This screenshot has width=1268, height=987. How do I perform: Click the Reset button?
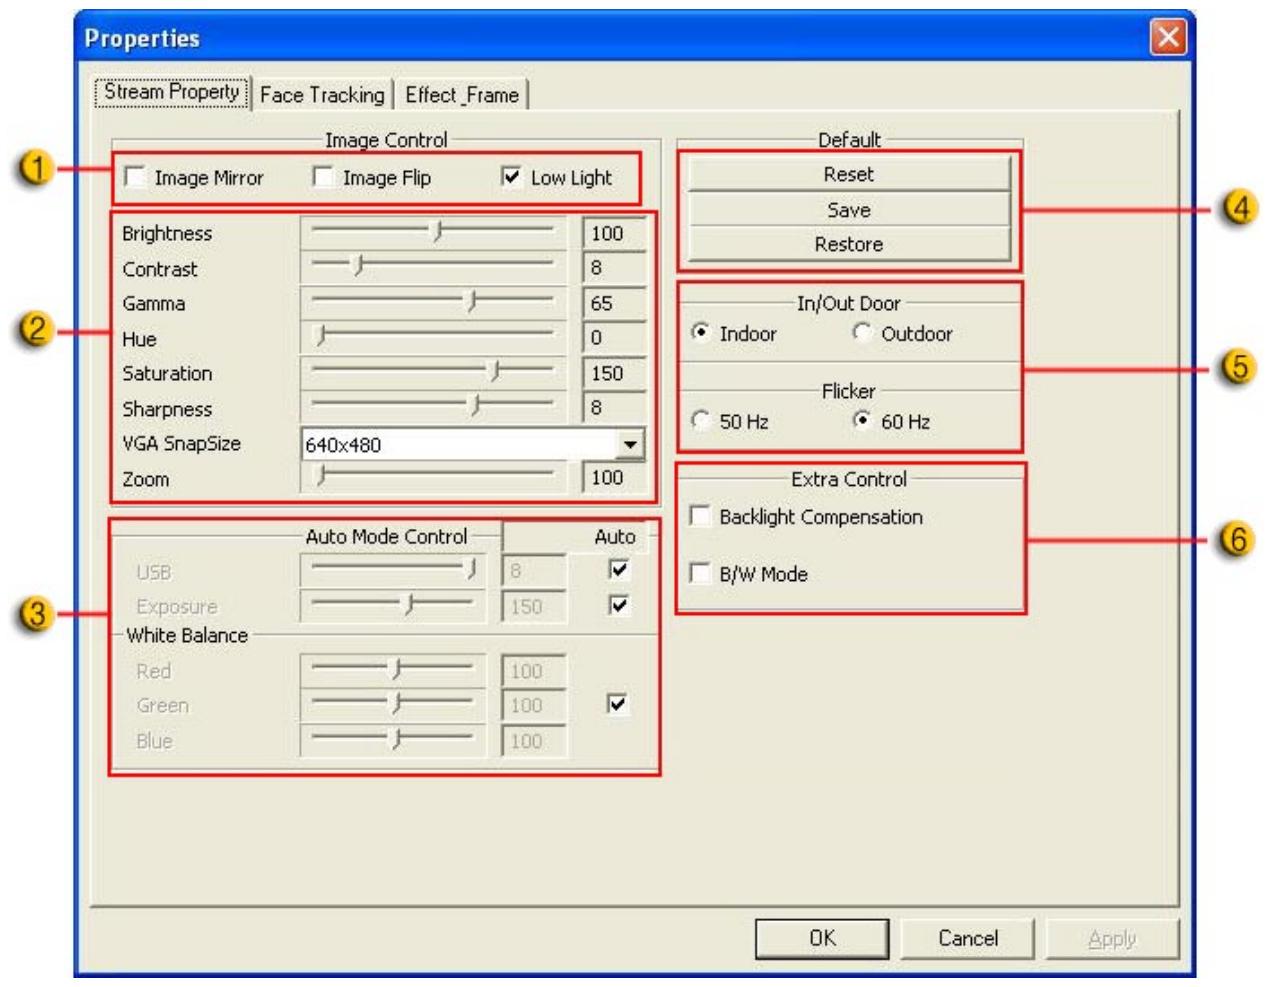tap(849, 174)
